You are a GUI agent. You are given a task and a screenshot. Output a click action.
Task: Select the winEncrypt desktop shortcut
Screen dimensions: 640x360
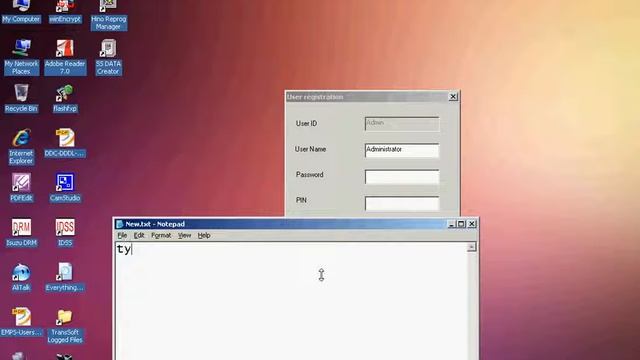[x=65, y=11]
